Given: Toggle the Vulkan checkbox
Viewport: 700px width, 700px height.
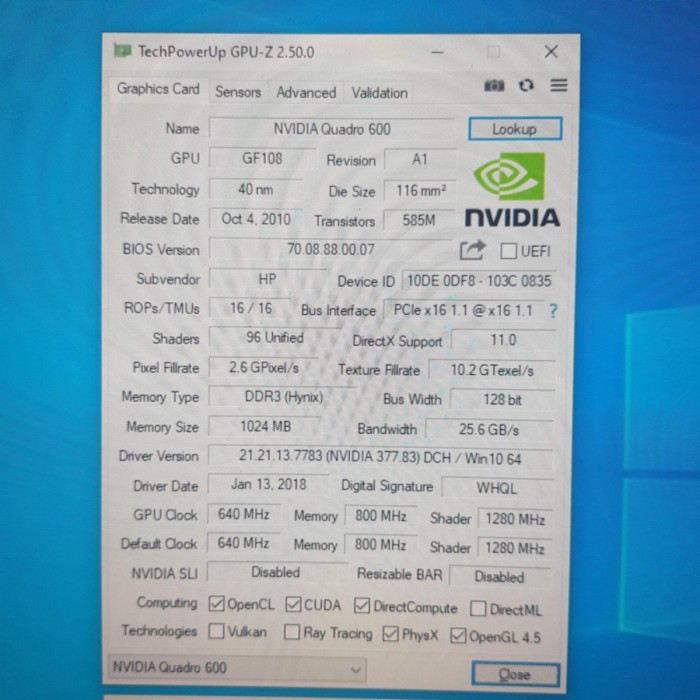Looking at the screenshot, I should pyautogui.click(x=217, y=631).
